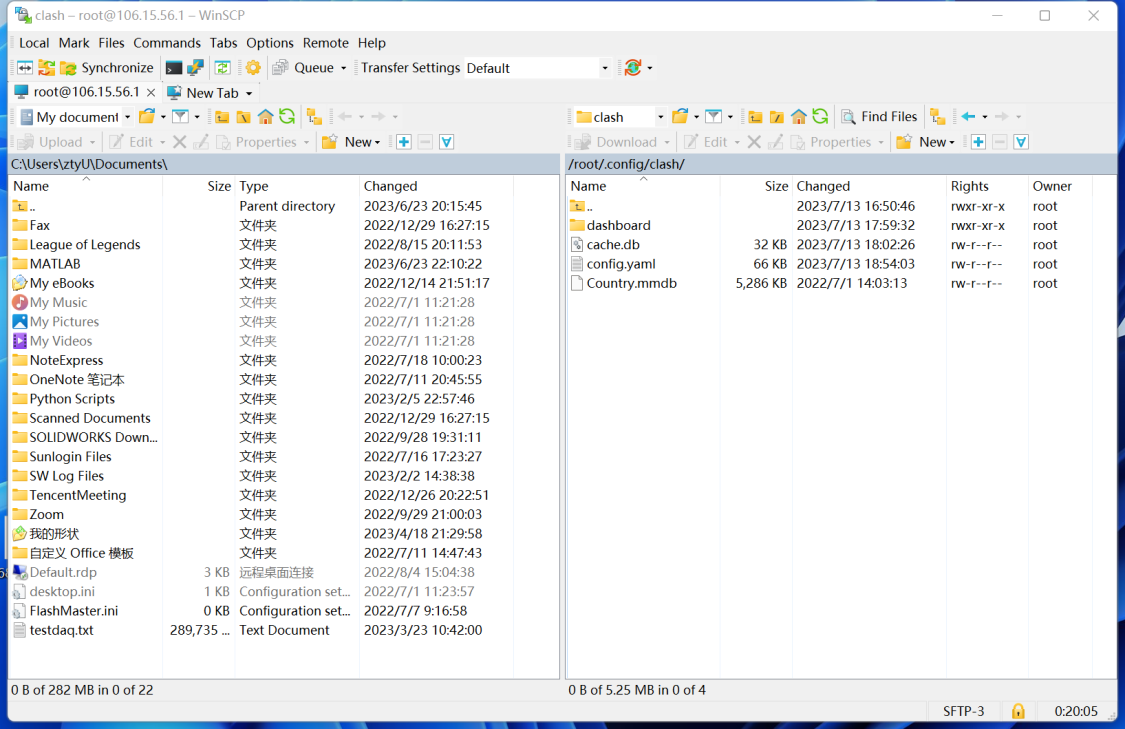Sort local files by Changed column
1125x729 pixels.
point(436,186)
